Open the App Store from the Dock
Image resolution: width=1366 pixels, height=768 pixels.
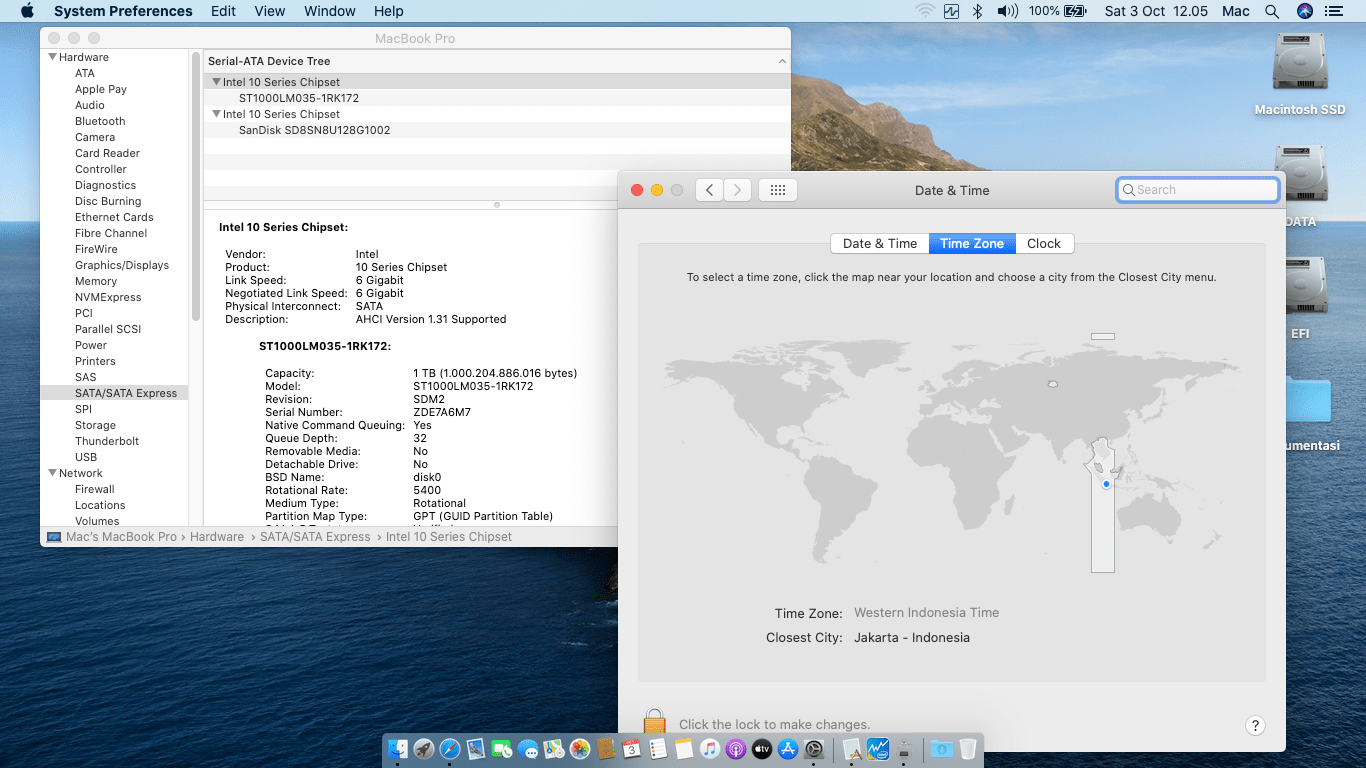tap(788, 748)
